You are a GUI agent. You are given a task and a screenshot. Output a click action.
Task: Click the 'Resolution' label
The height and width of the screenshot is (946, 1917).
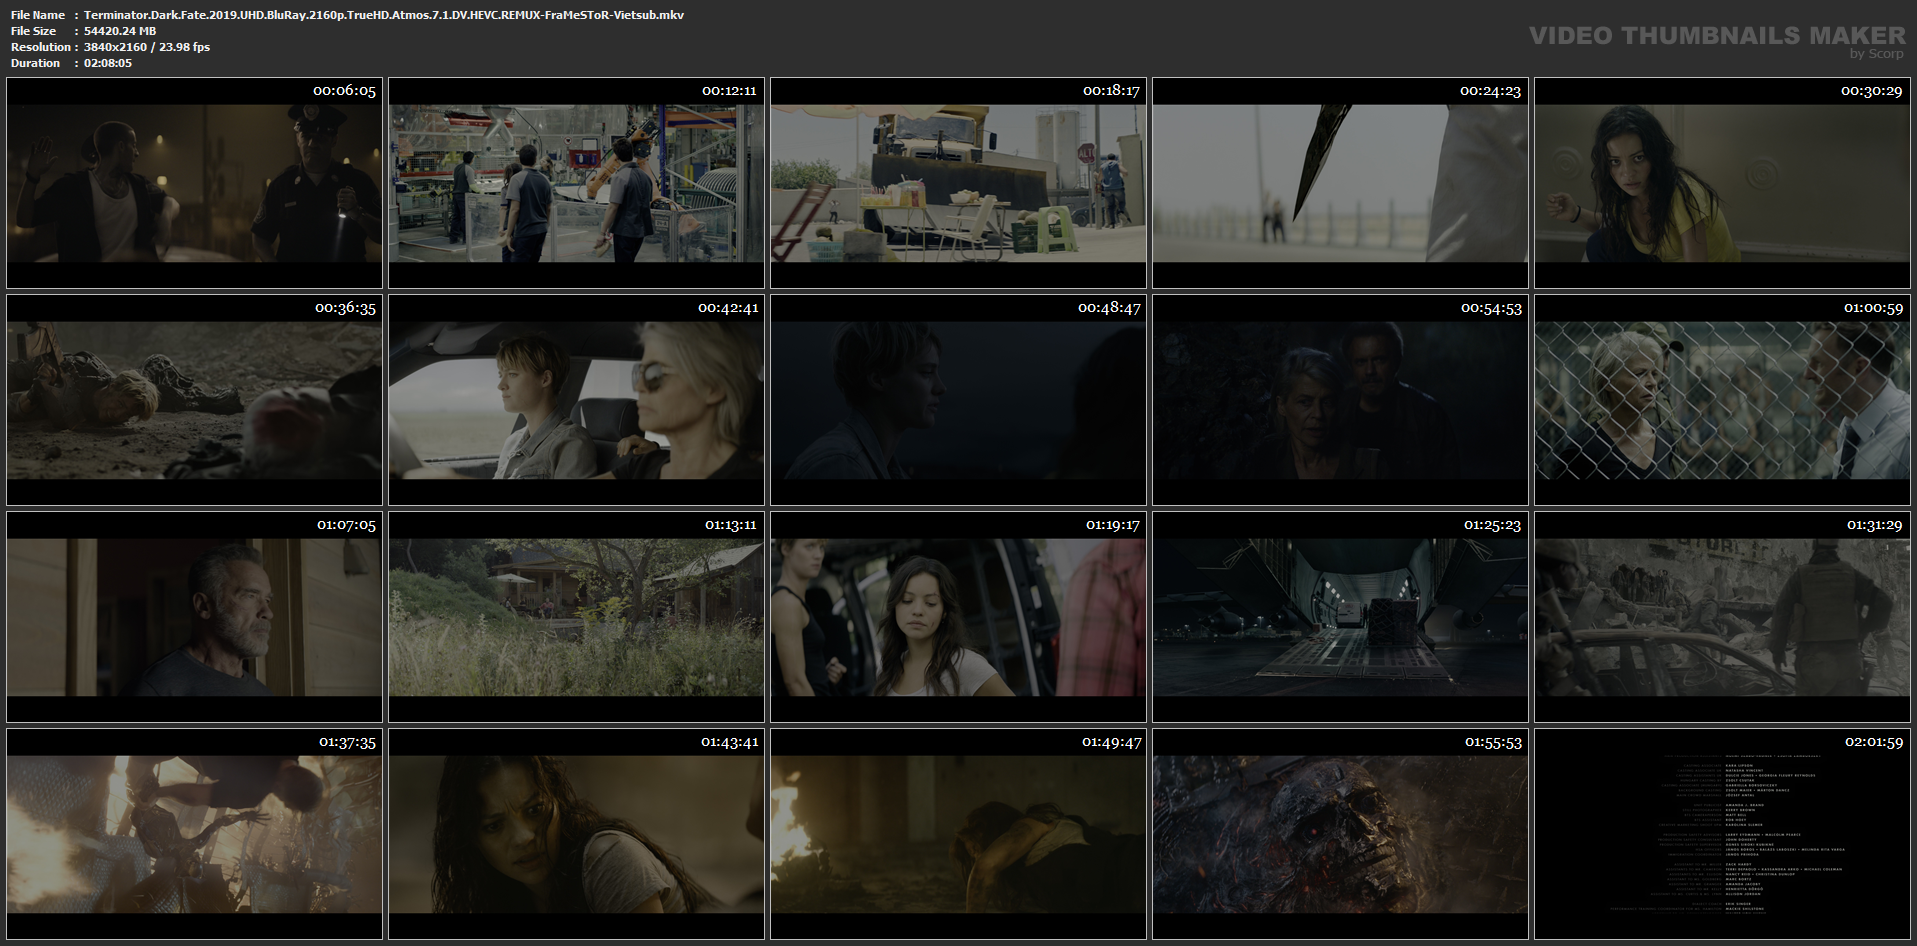pyautogui.click(x=41, y=47)
